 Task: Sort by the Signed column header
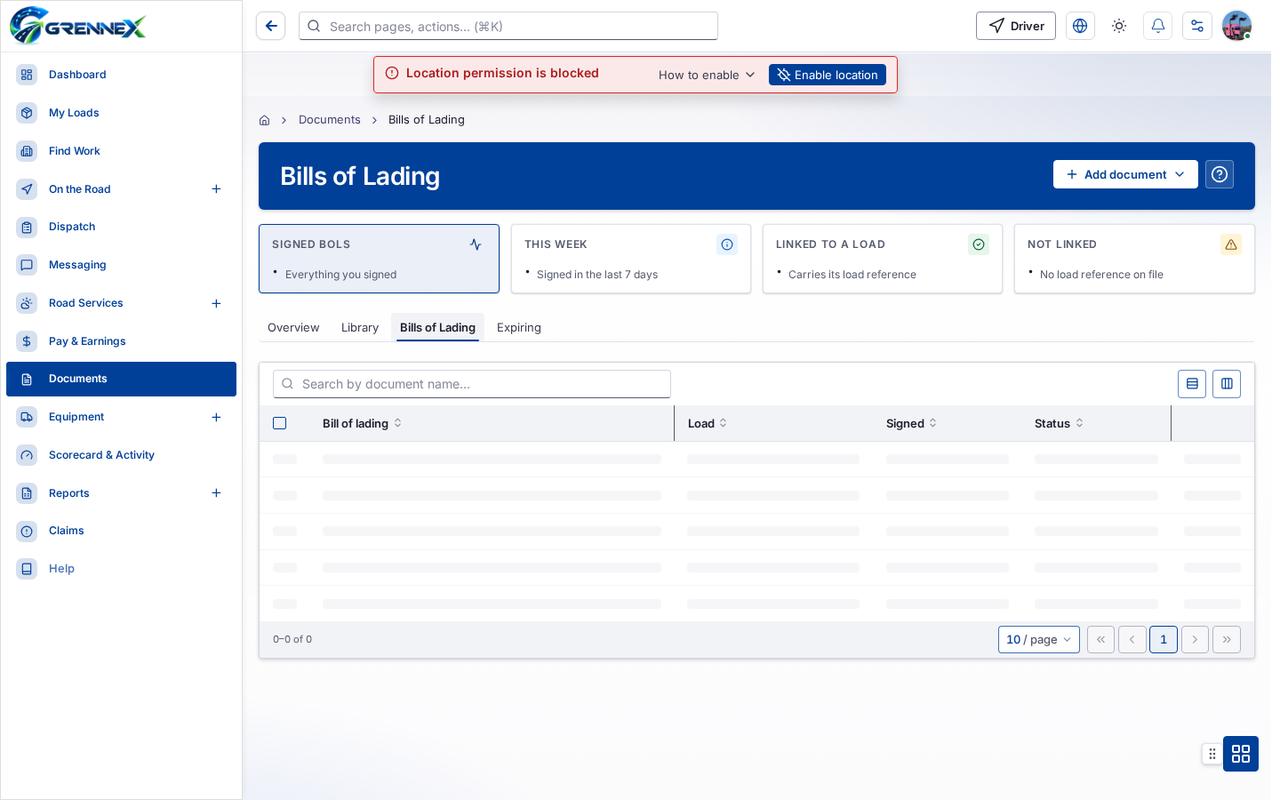pyautogui.click(x=911, y=424)
